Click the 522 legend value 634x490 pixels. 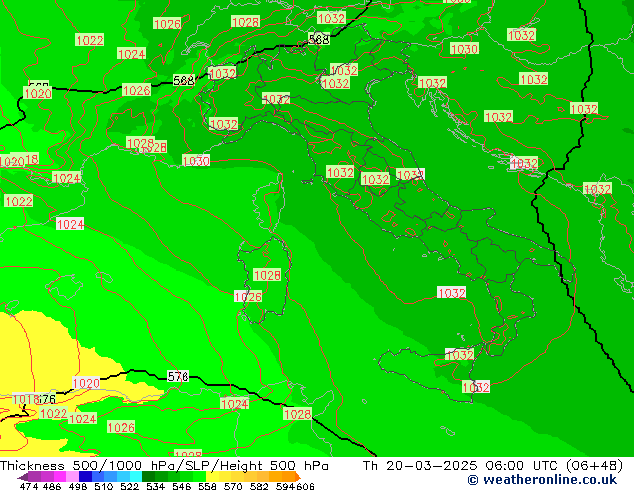point(130,486)
